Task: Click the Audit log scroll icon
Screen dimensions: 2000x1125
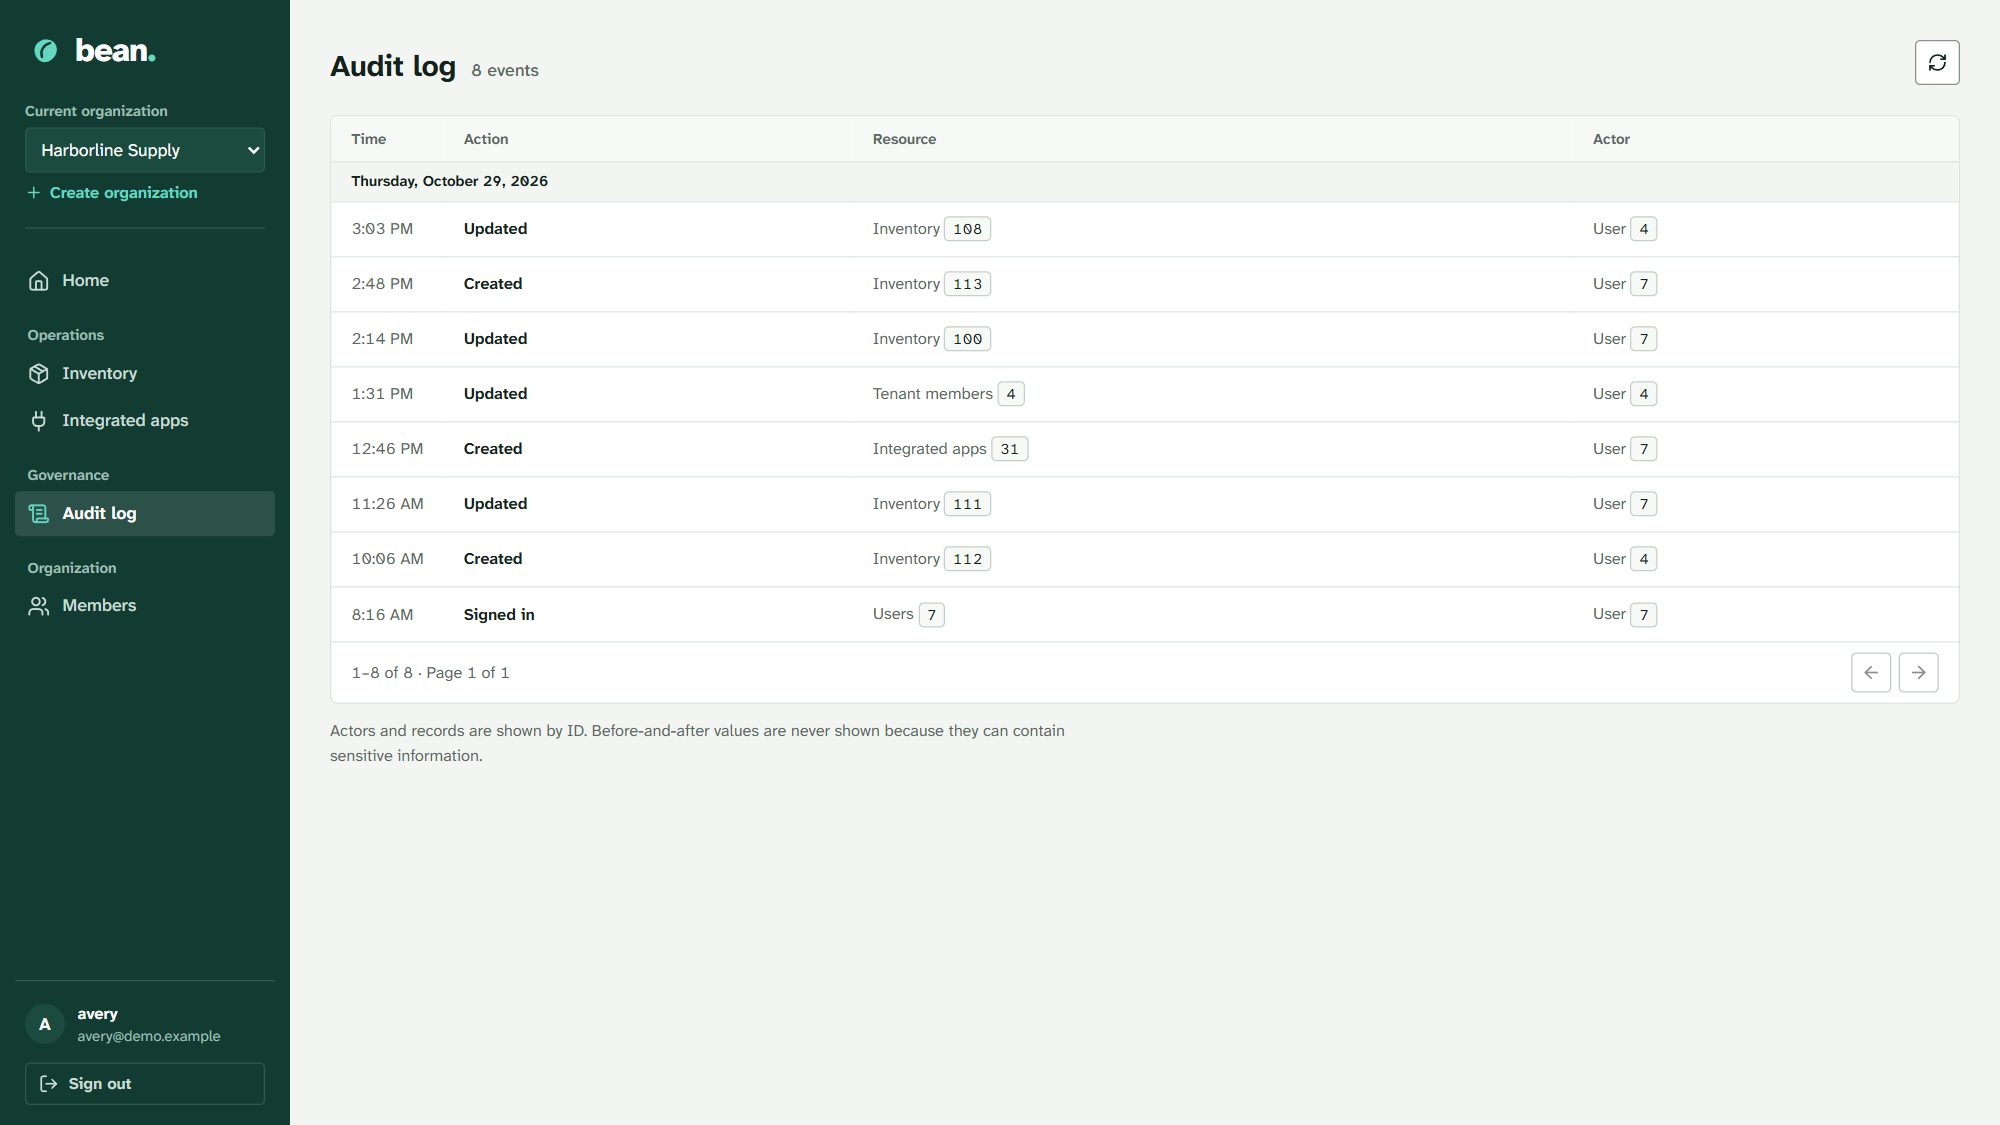Action: (x=39, y=514)
